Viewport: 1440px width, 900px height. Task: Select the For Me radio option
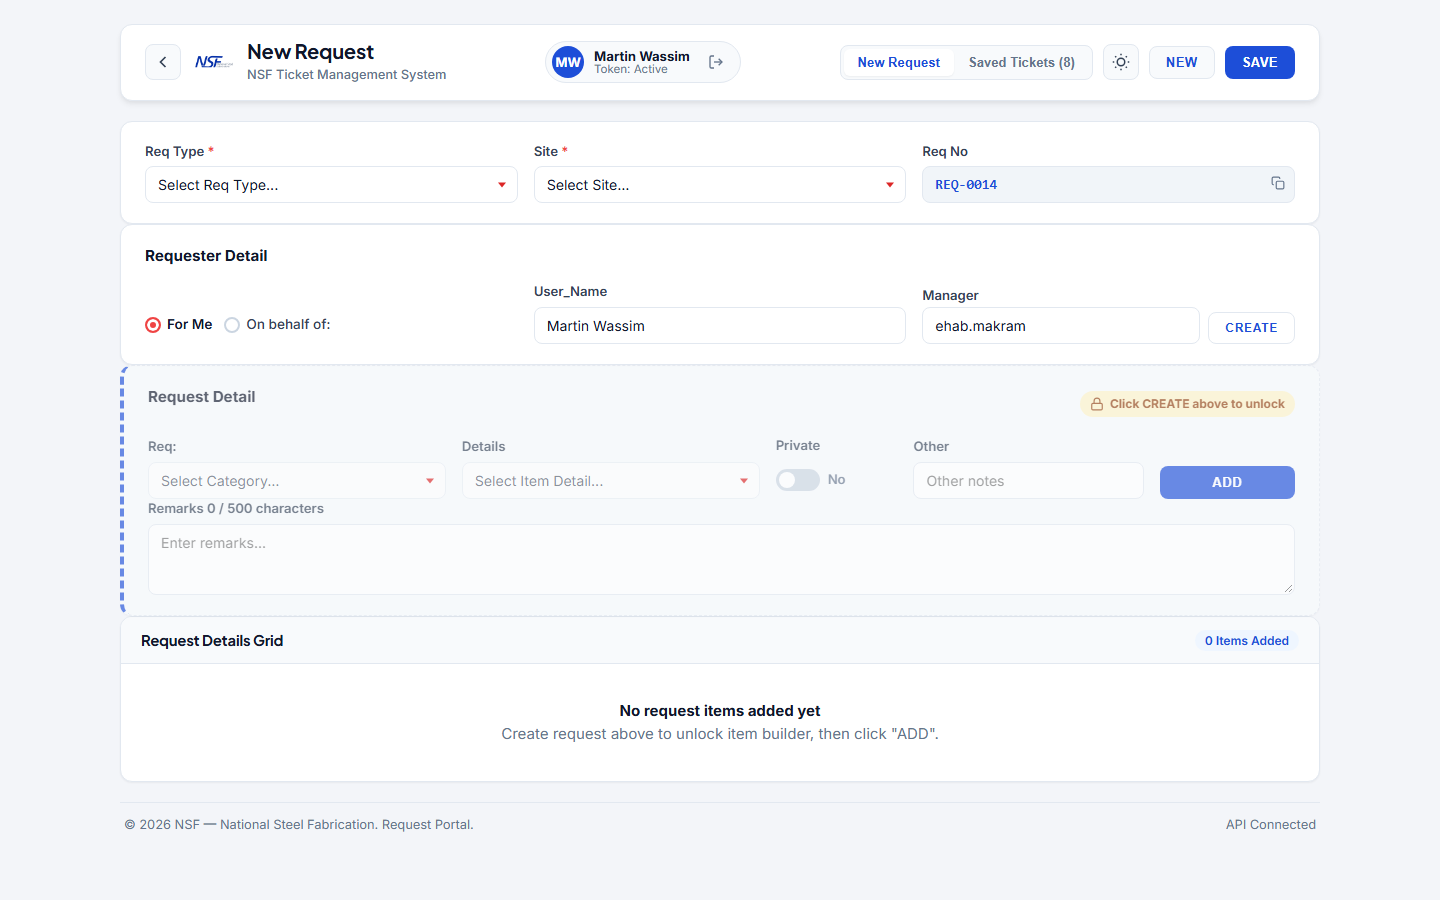click(x=153, y=325)
